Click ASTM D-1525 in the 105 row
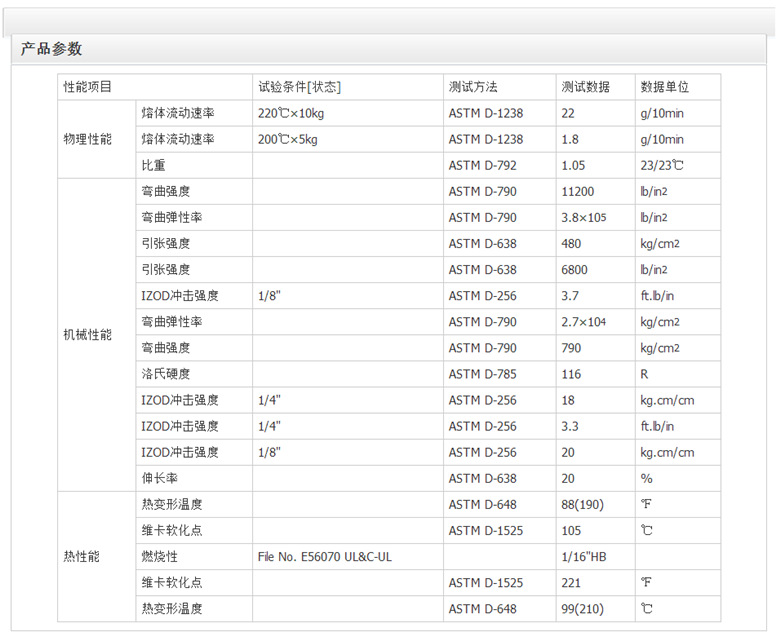The image size is (780, 636). pos(499,531)
